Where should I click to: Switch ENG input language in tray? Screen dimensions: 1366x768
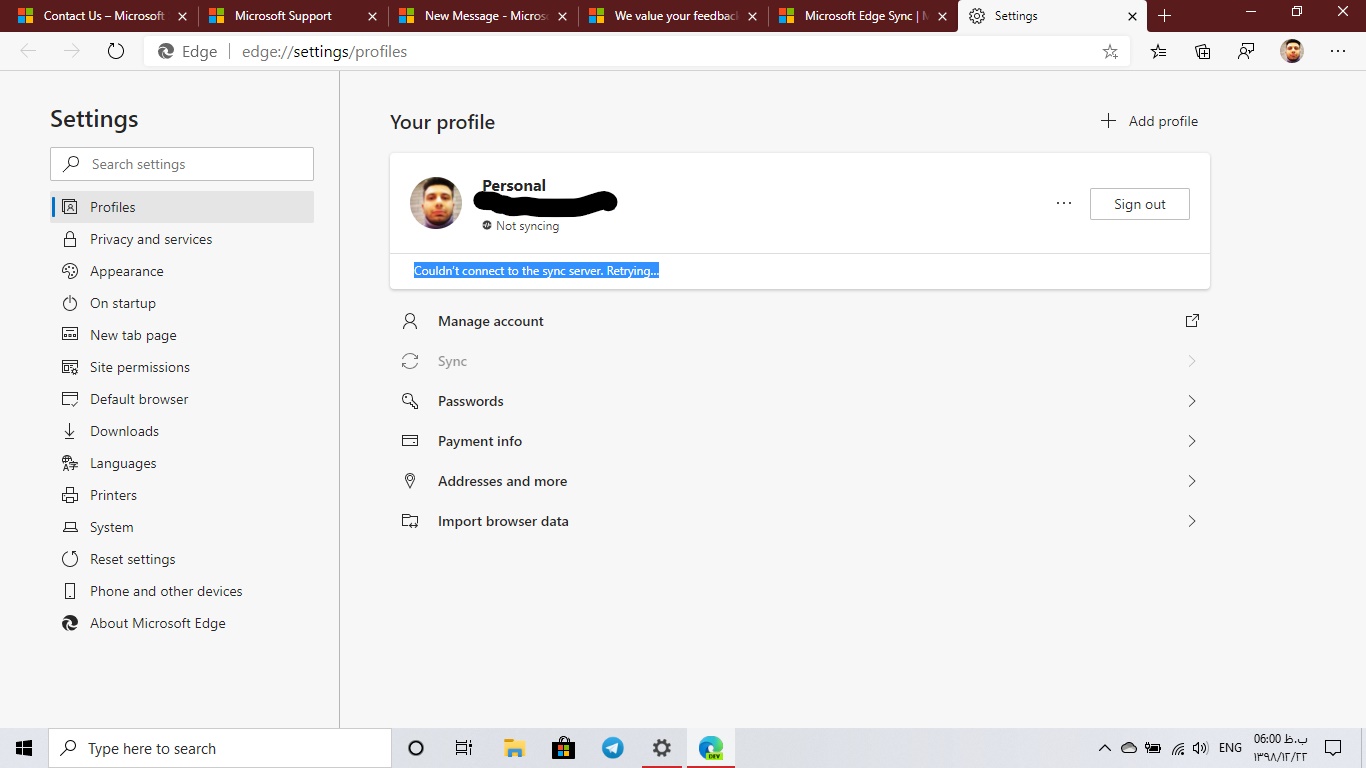[1231, 748]
